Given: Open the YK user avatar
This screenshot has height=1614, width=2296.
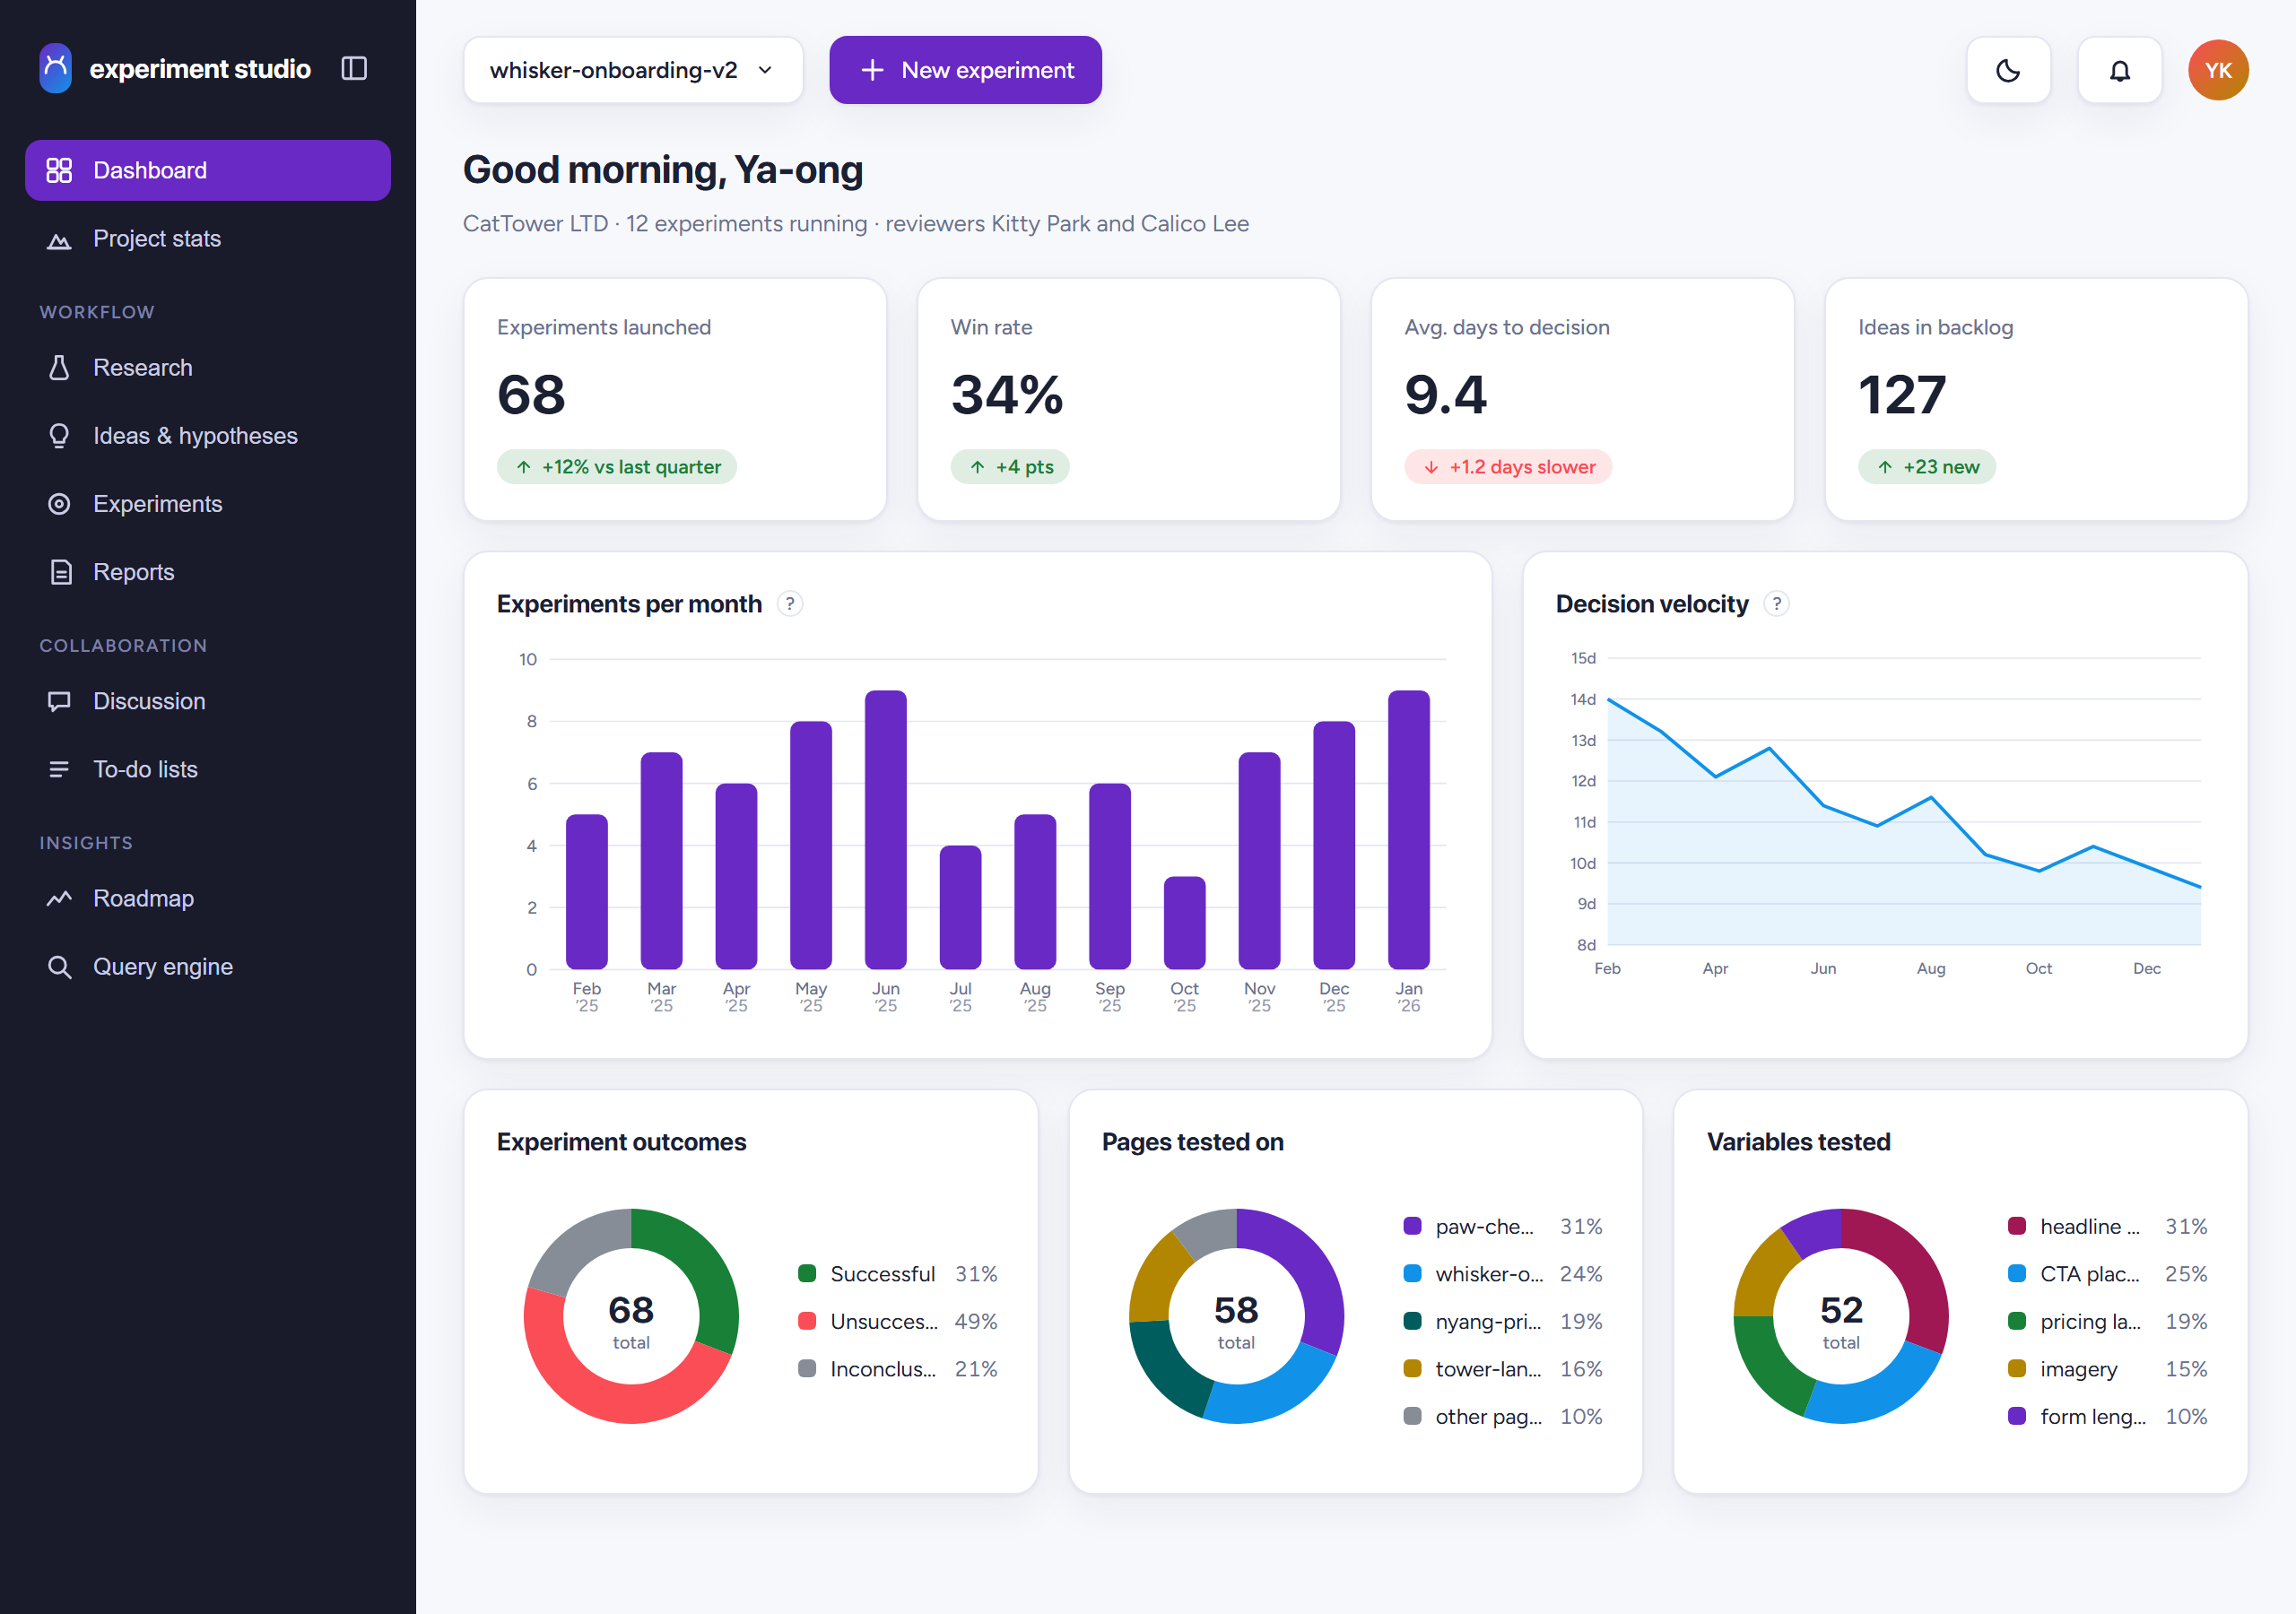Looking at the screenshot, I should (2218, 70).
